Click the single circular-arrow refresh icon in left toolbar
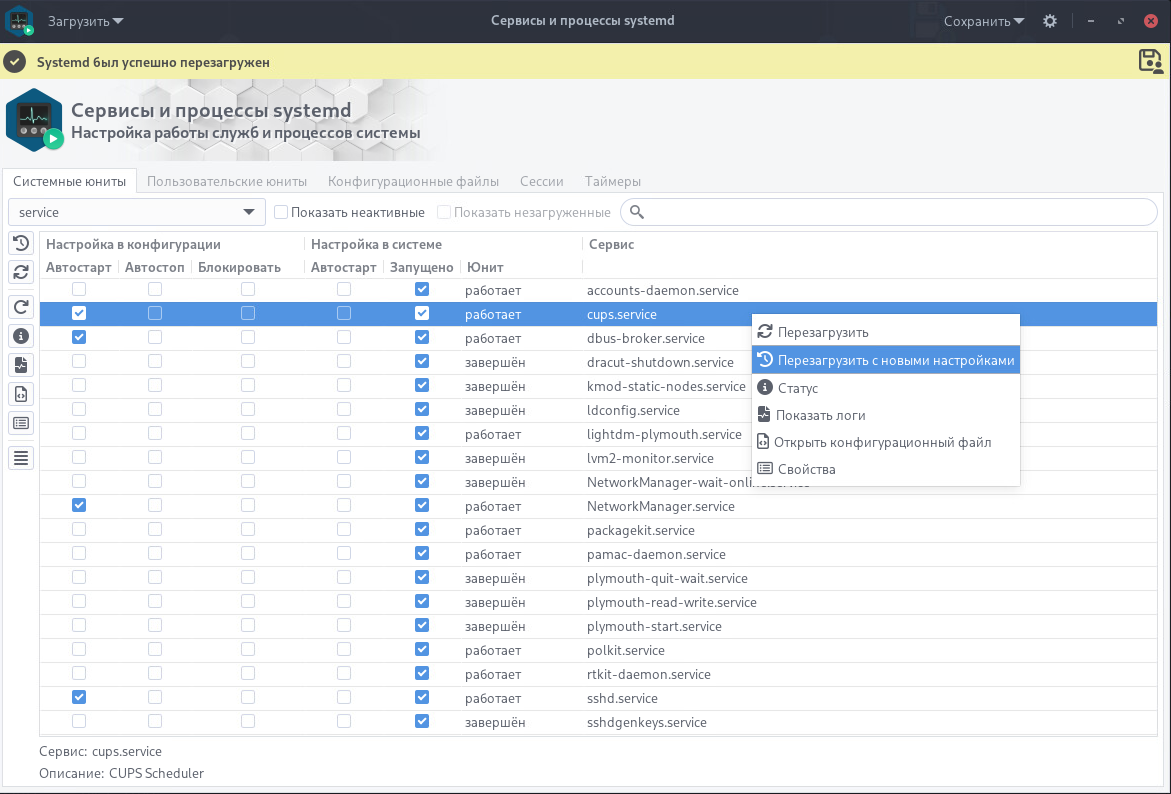The width and height of the screenshot is (1171, 794). pos(21,307)
